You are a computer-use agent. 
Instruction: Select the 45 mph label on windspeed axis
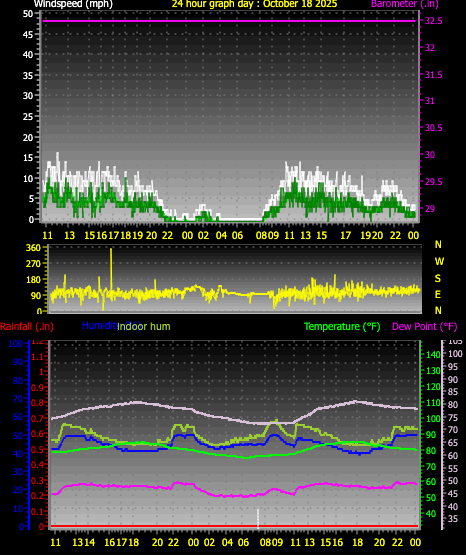(x=28, y=34)
